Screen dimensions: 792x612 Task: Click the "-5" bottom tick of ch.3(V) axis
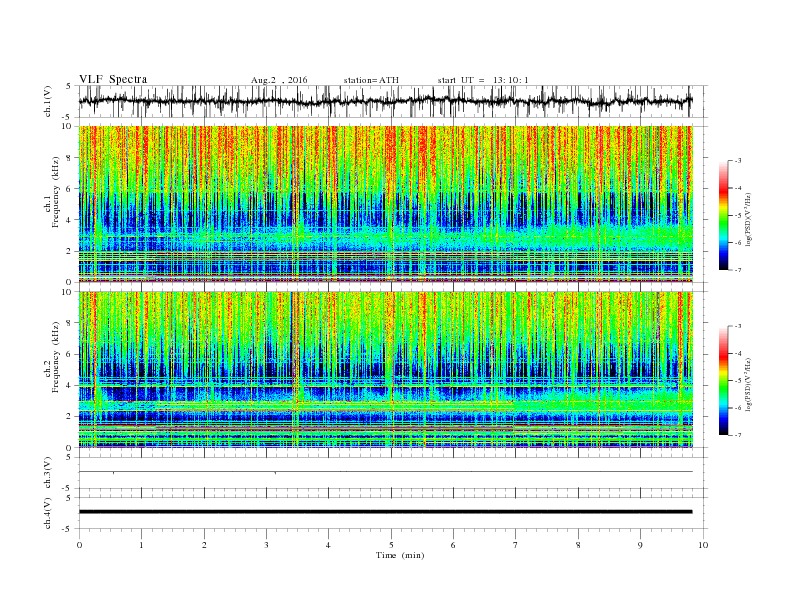pos(68,489)
